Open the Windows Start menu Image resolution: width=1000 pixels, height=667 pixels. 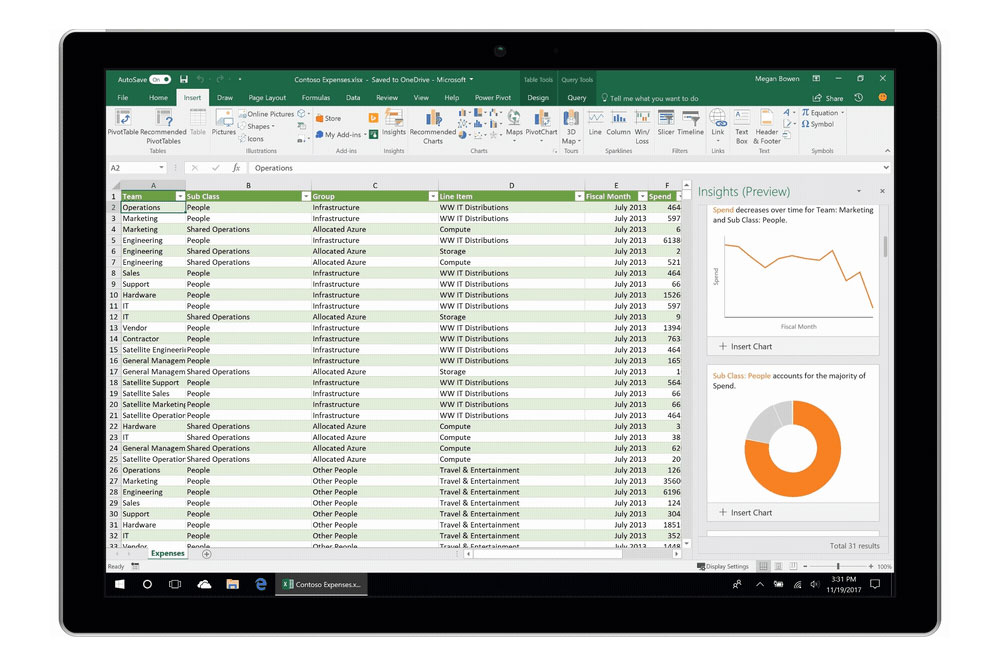(120, 584)
